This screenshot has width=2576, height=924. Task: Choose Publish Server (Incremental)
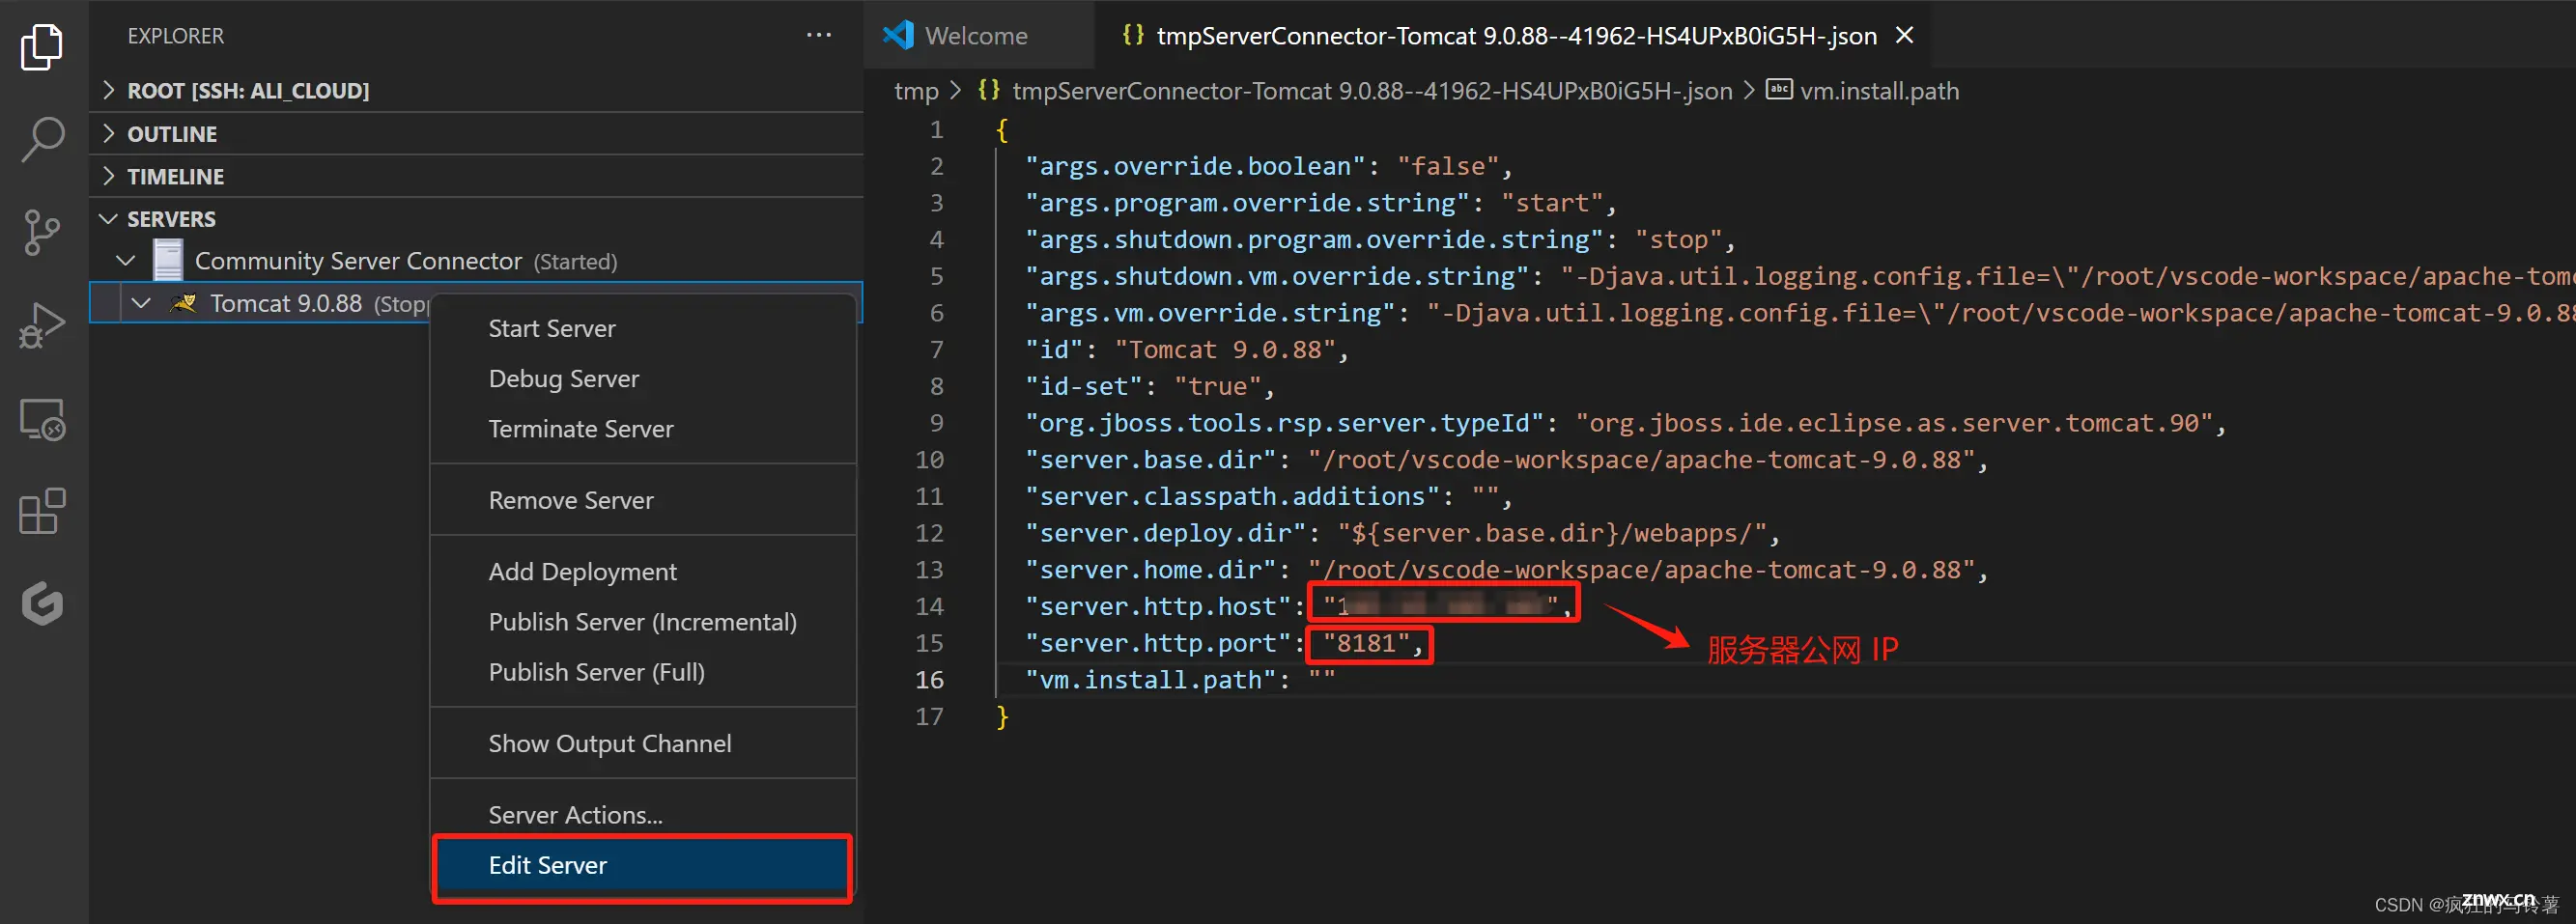pyautogui.click(x=643, y=621)
